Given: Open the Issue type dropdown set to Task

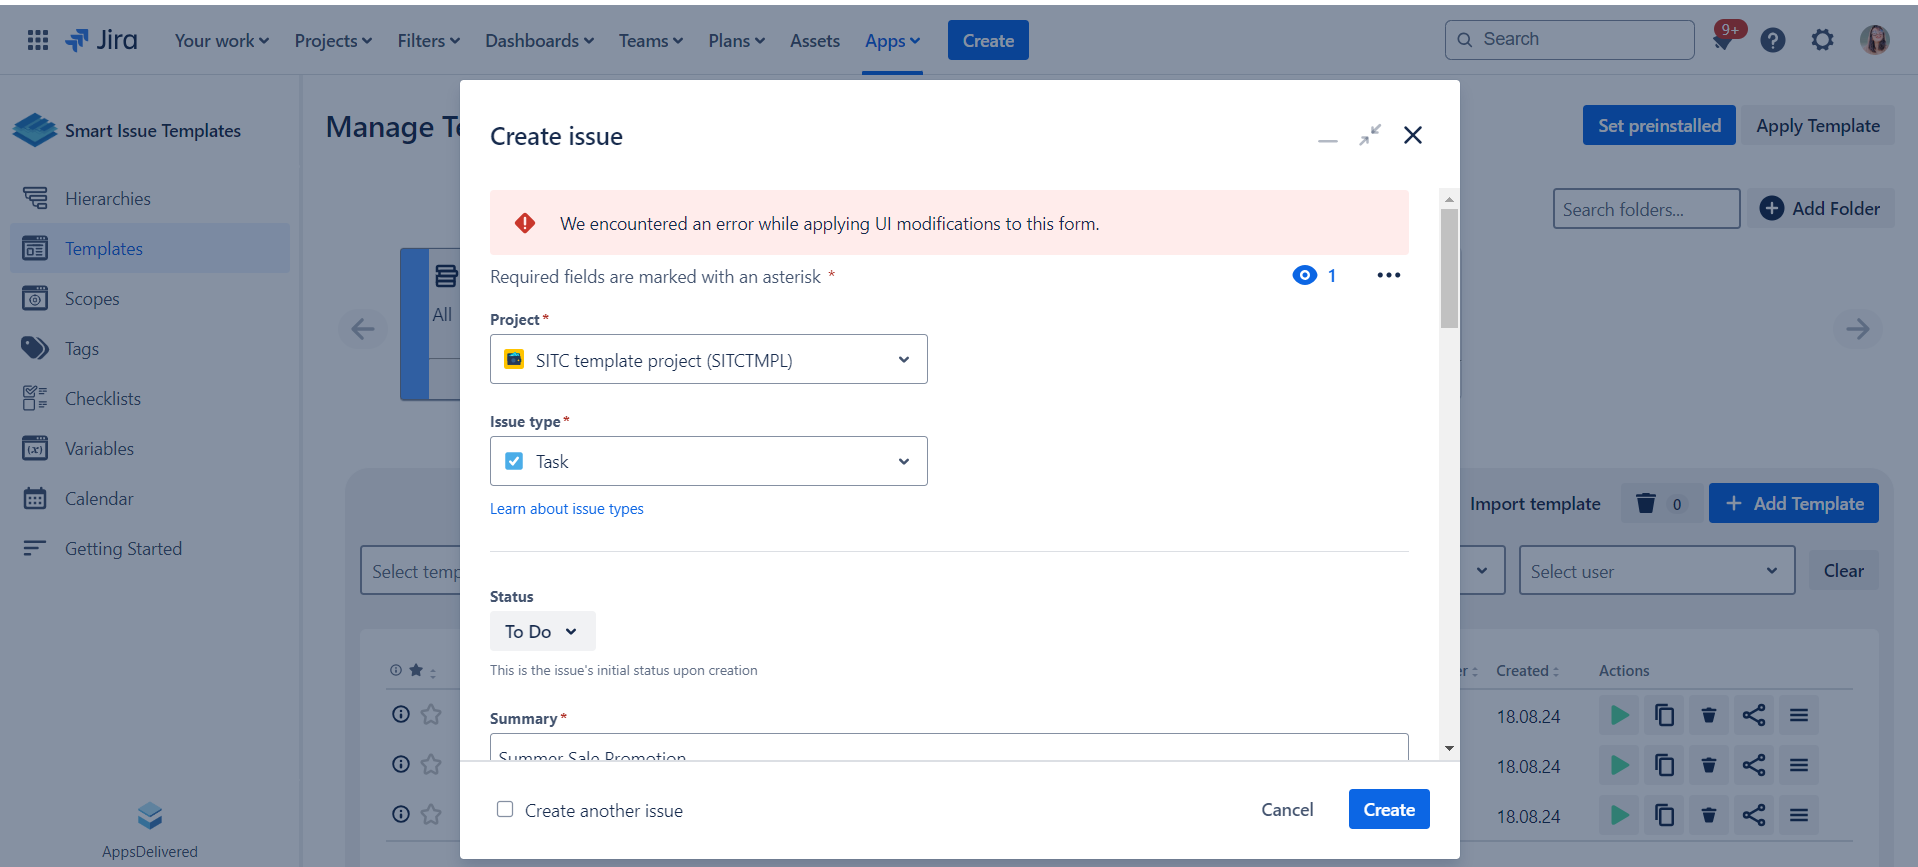Looking at the screenshot, I should [x=708, y=461].
